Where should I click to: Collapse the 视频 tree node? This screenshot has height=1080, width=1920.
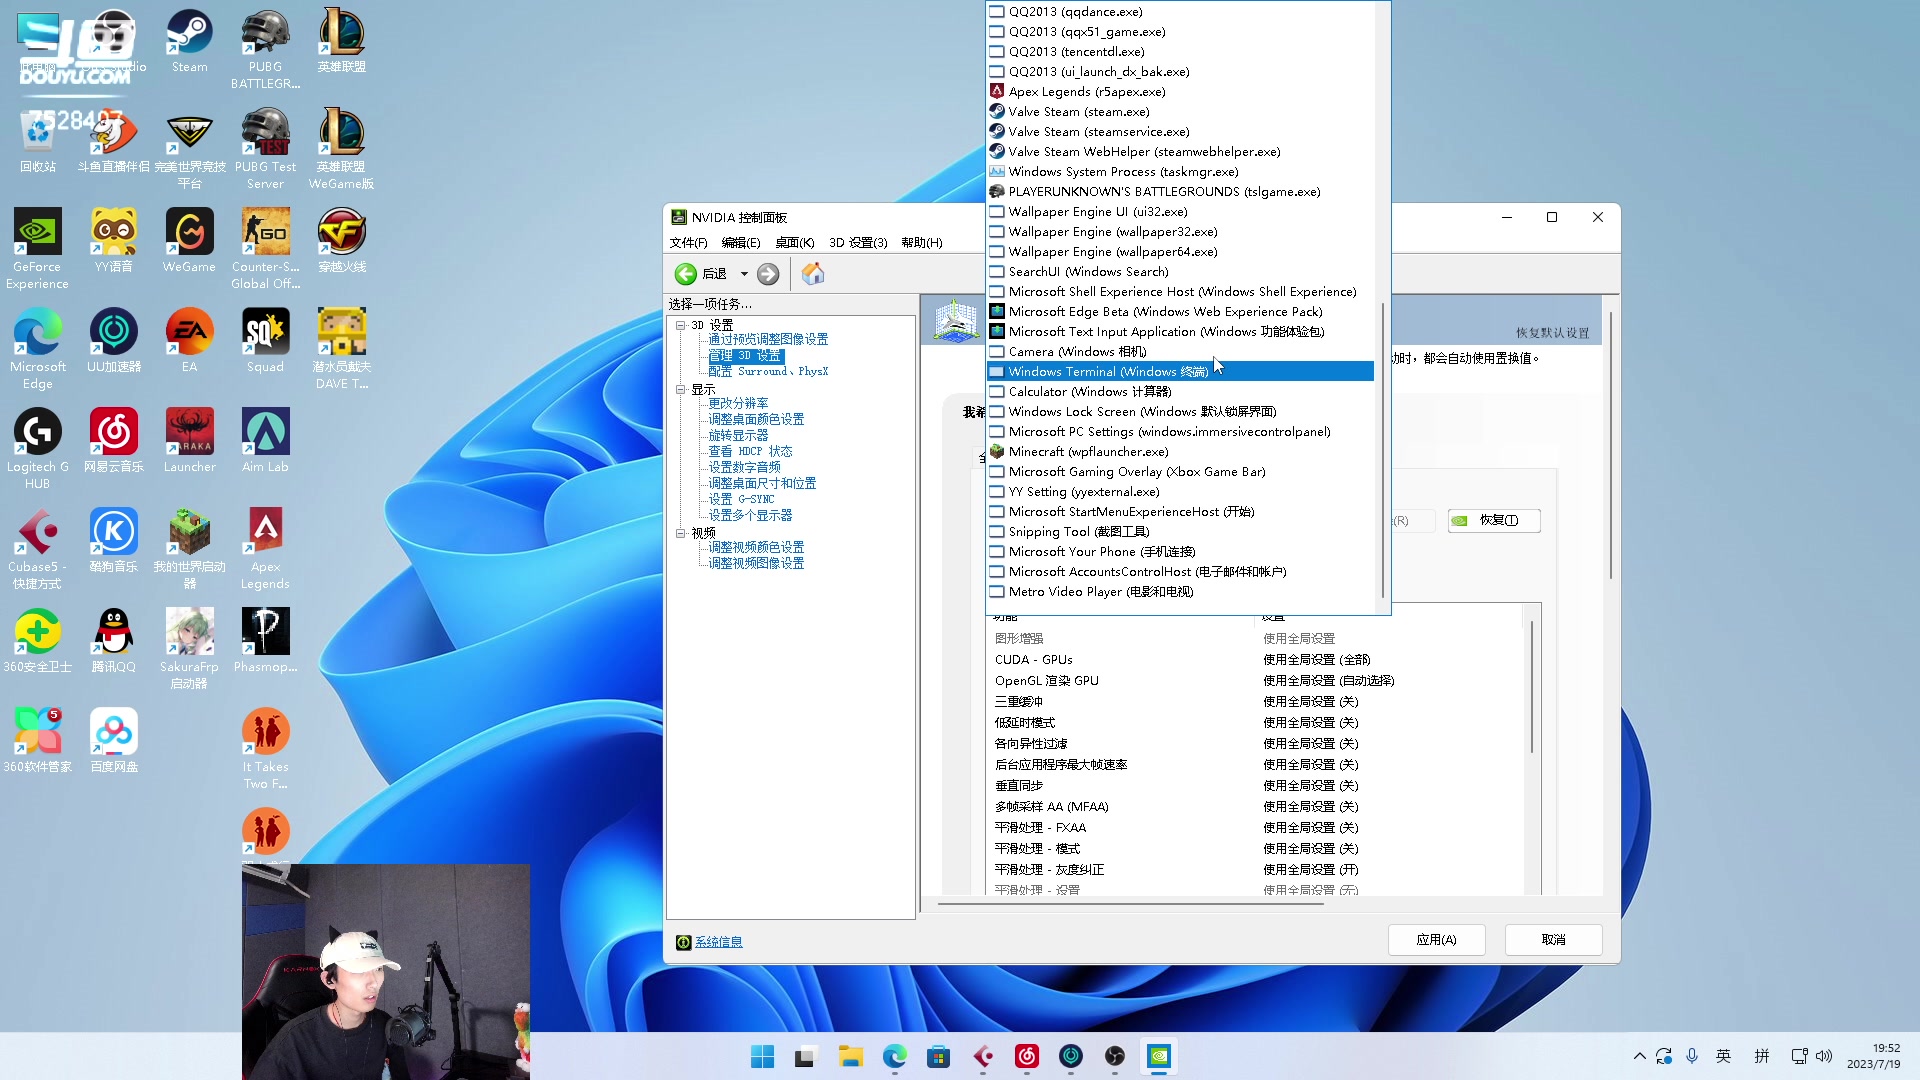(x=681, y=533)
